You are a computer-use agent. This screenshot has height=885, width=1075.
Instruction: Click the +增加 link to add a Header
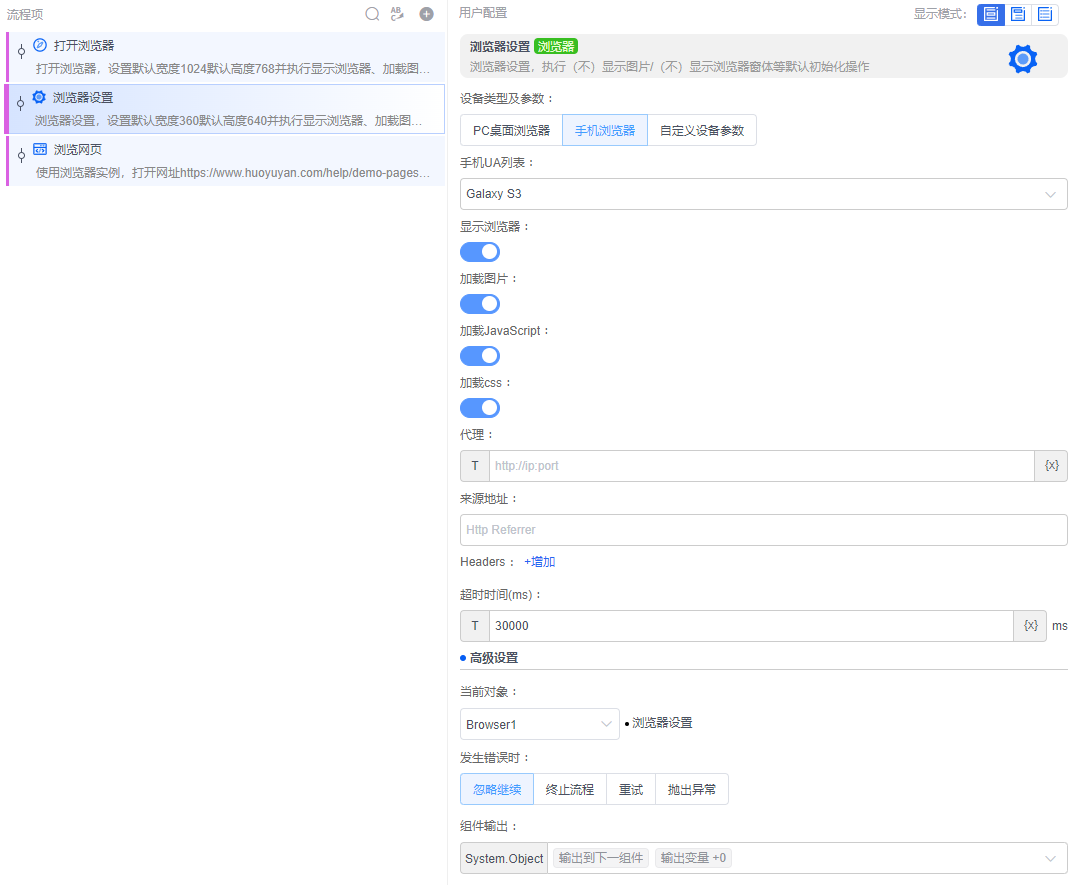[x=539, y=561]
